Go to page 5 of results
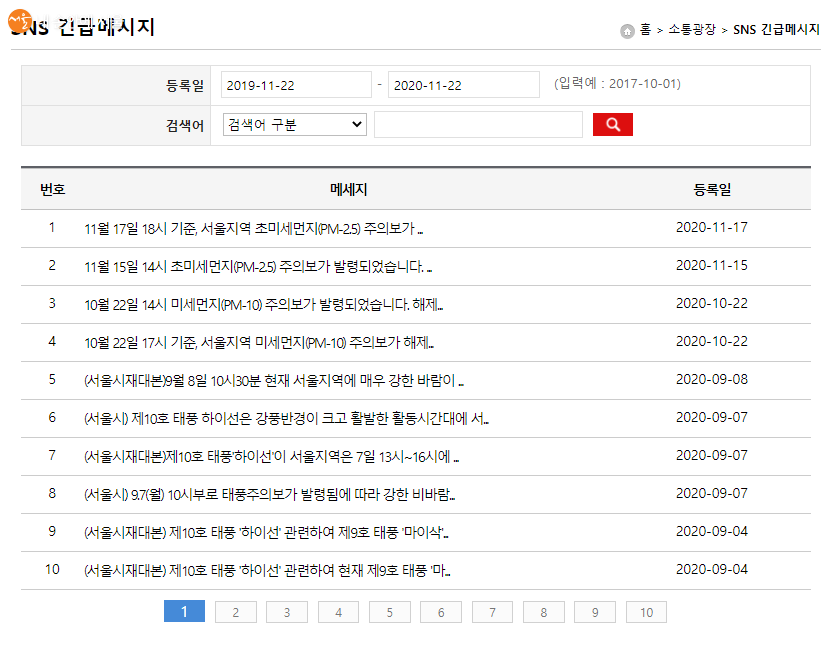The width and height of the screenshot is (833, 656). click(x=389, y=613)
